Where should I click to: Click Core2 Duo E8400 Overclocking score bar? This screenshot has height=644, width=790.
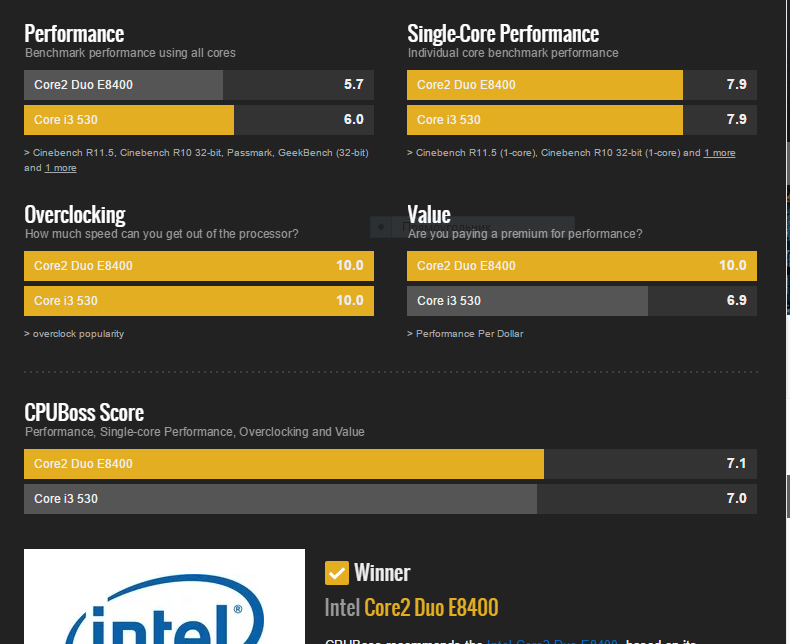(198, 266)
